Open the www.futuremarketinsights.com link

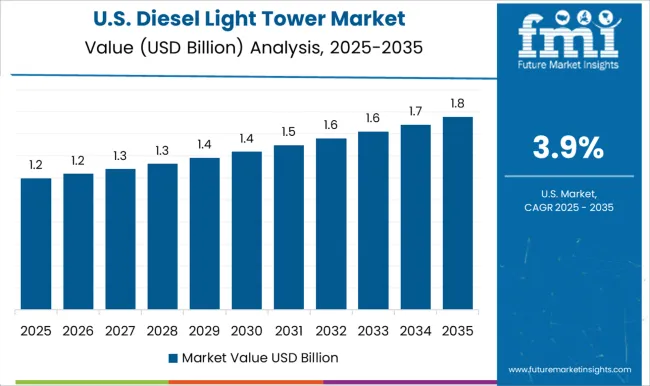click(x=570, y=369)
